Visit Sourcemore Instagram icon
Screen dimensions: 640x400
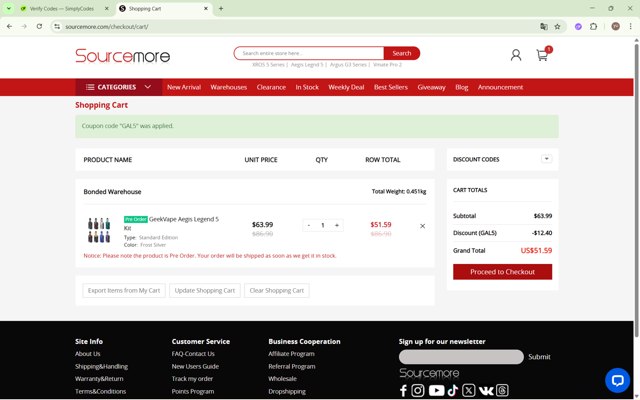(x=418, y=391)
